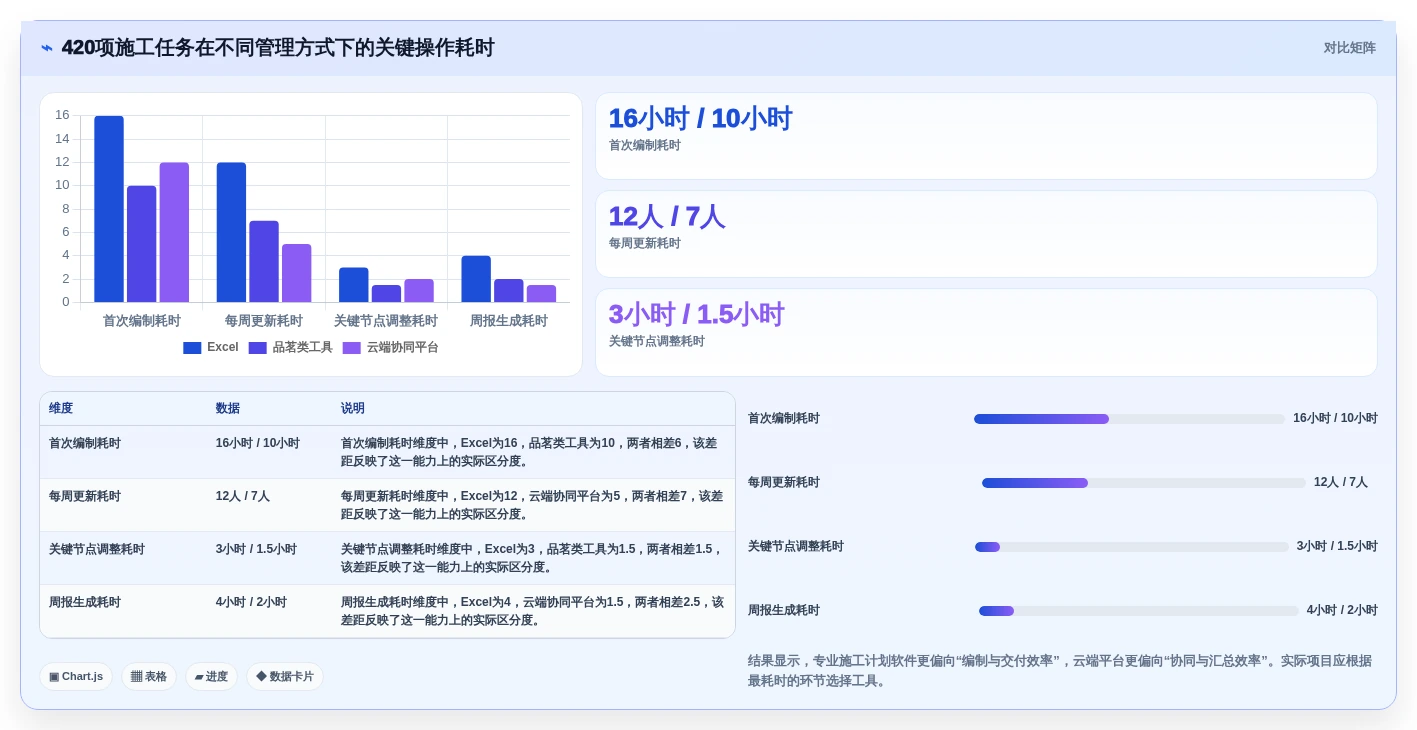Click the lightning icon beside the title
Image resolution: width=1417 pixels, height=730 pixels.
[x=47, y=48]
